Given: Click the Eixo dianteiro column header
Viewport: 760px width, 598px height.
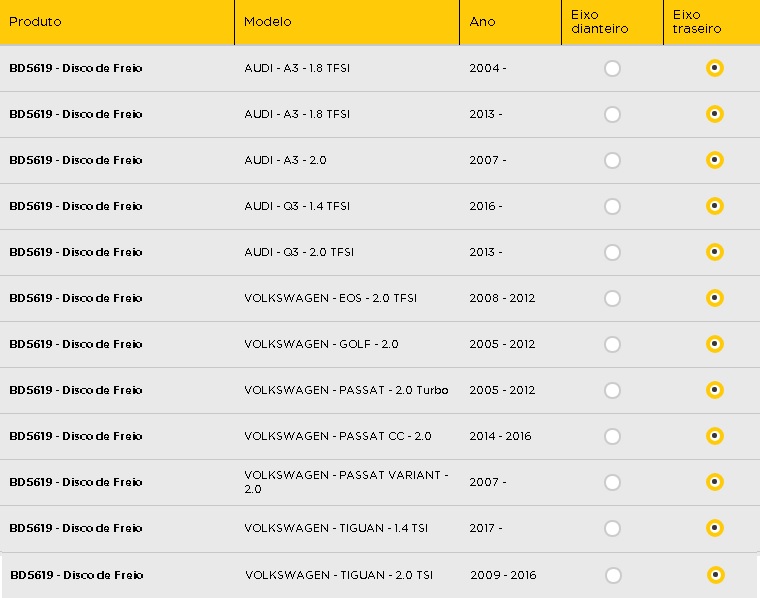Looking at the screenshot, I should click(x=600, y=22).
